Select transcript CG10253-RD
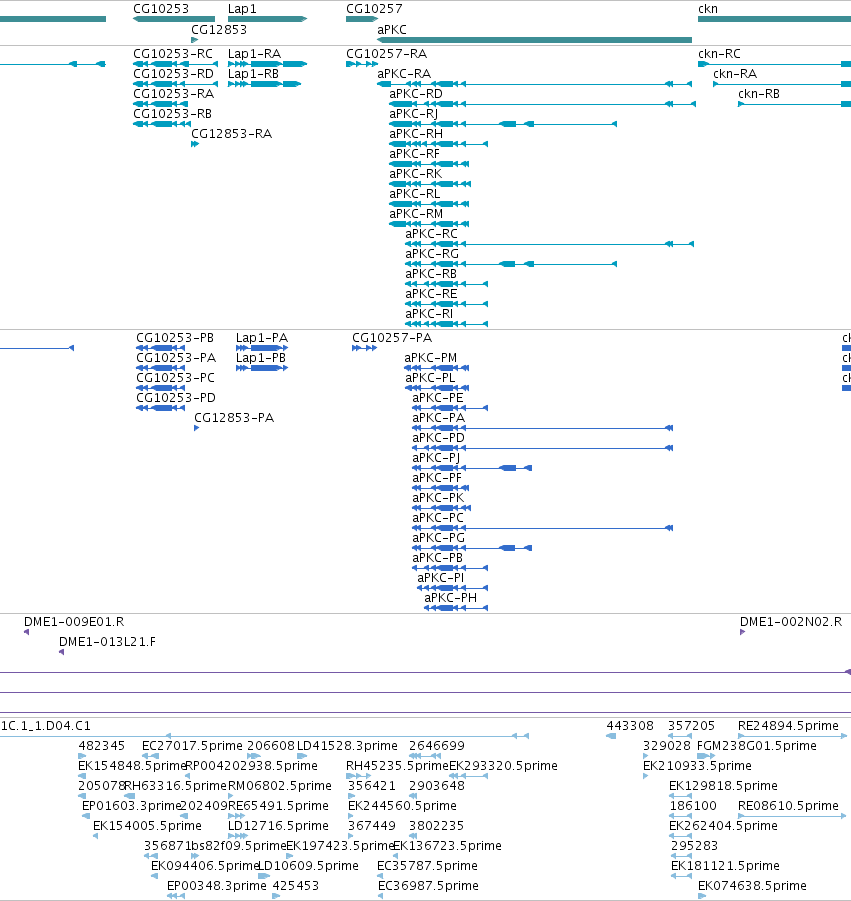851x901 pixels. pyautogui.click(x=175, y=84)
